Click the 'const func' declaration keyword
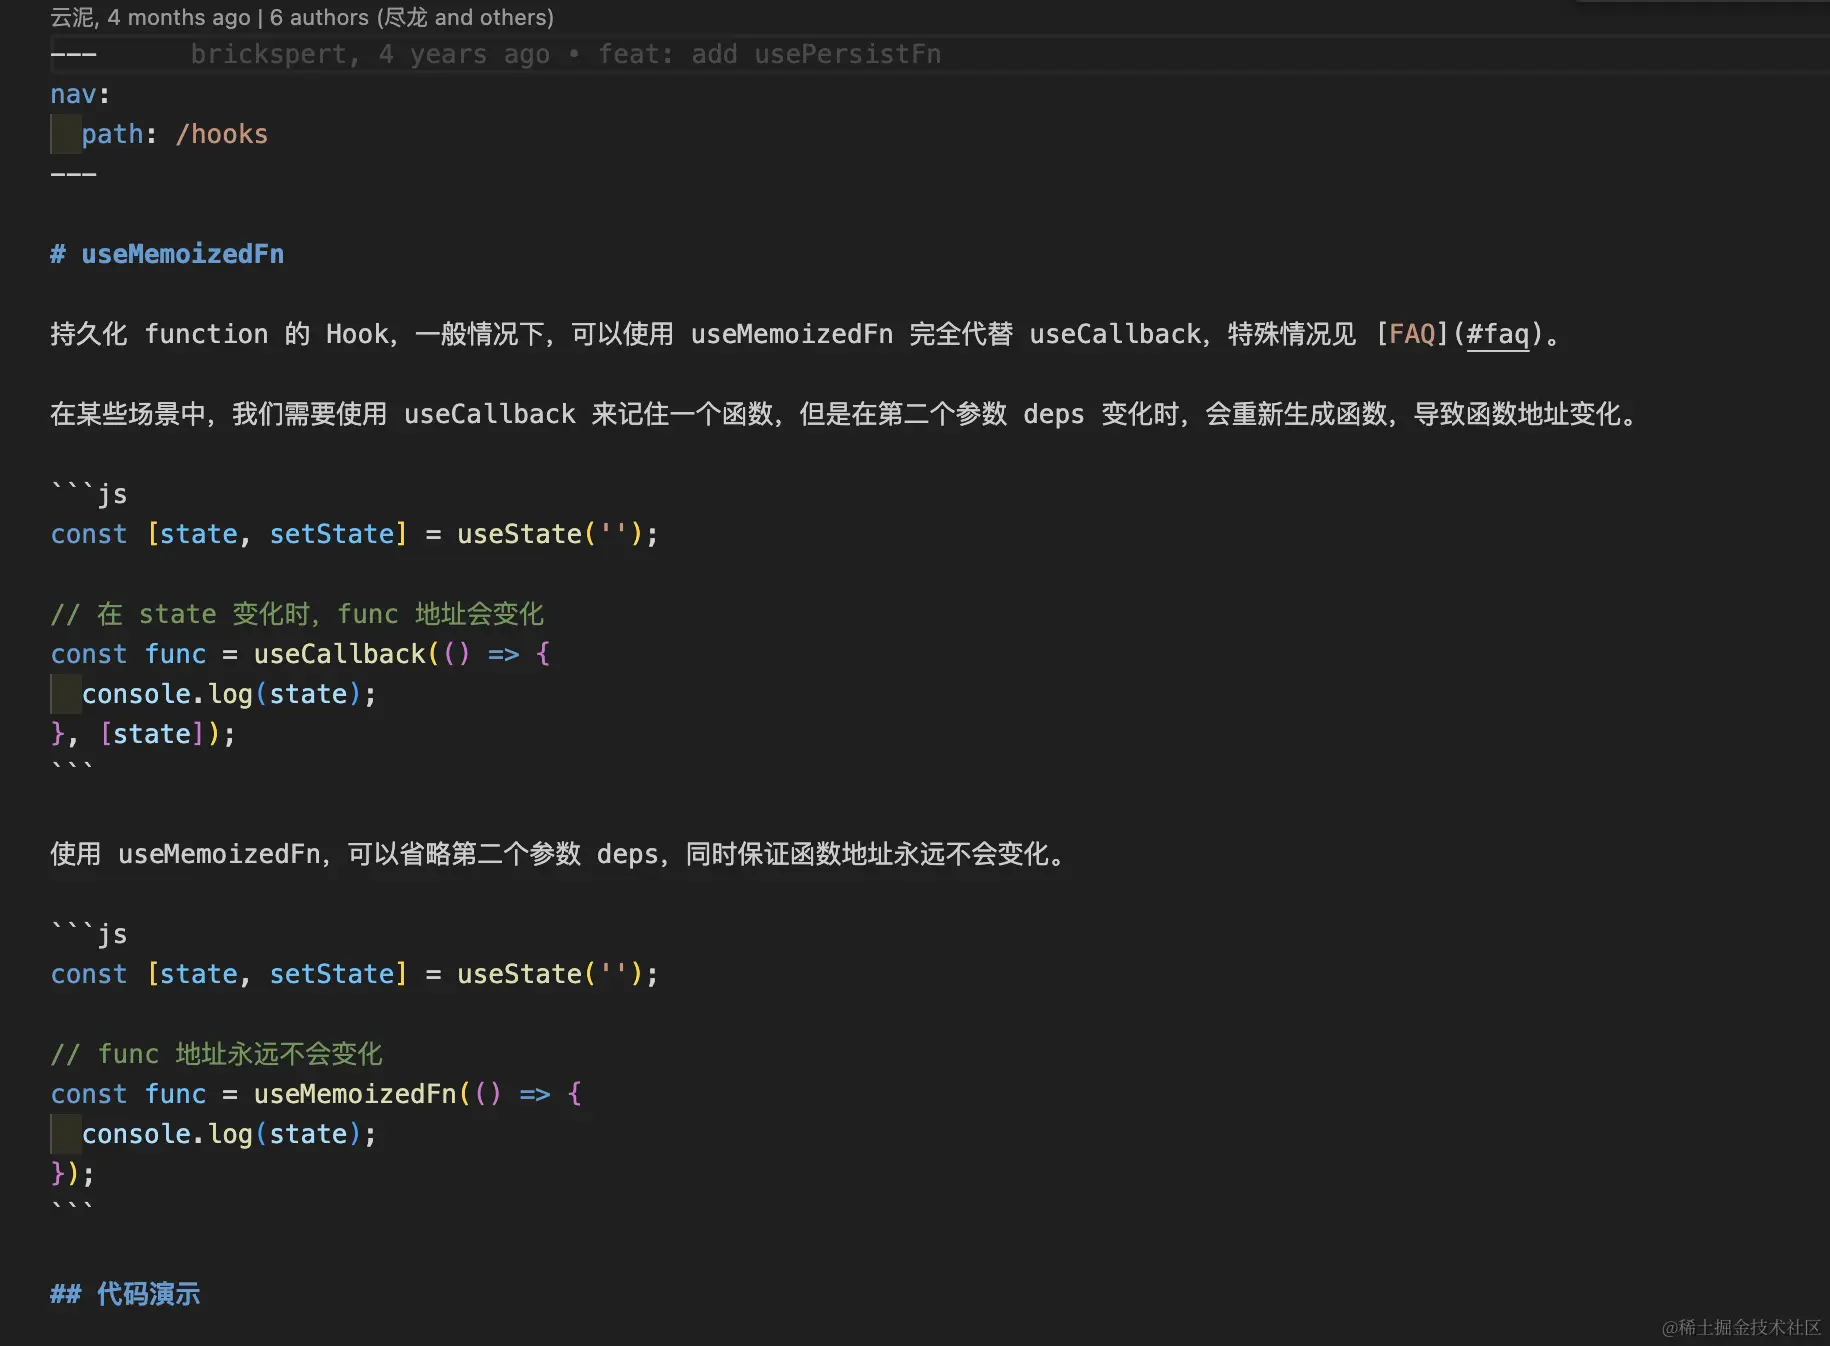The image size is (1830, 1346). pyautogui.click(x=89, y=1094)
